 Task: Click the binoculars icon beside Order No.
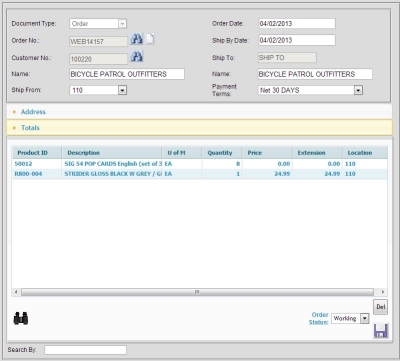point(136,39)
